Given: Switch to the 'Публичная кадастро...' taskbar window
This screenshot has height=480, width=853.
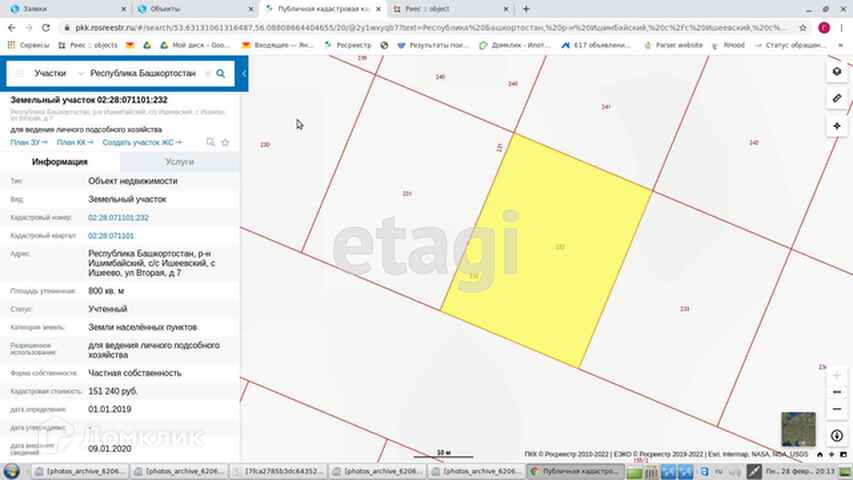Looking at the screenshot, I should 575,471.
